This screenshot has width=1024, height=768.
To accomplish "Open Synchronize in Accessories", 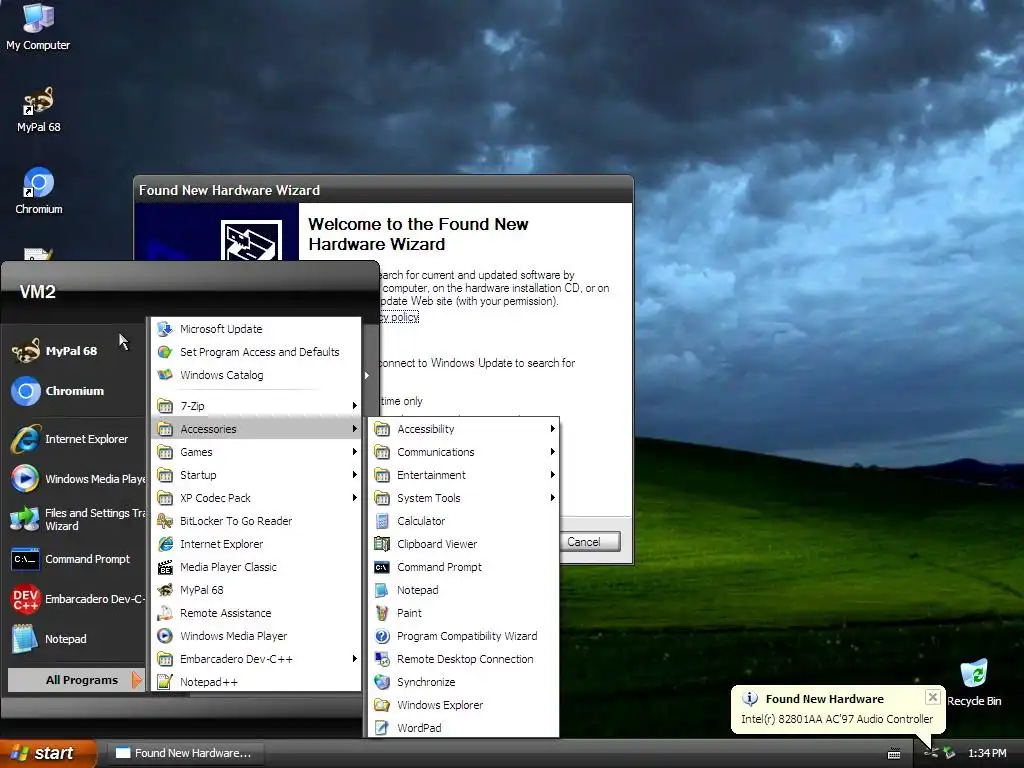I will [464, 682].
